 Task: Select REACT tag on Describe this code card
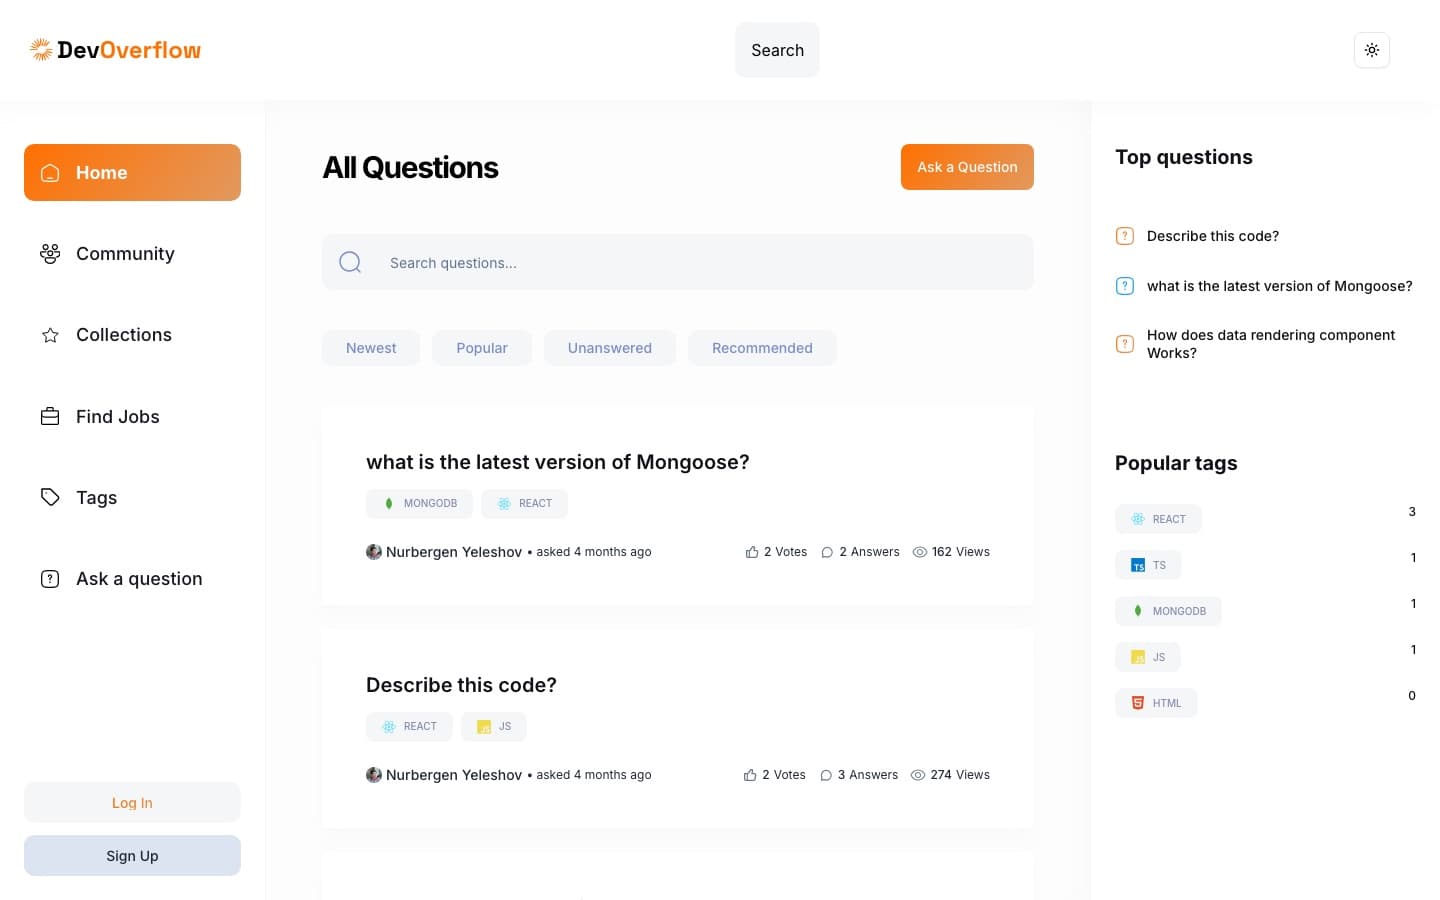tap(409, 726)
